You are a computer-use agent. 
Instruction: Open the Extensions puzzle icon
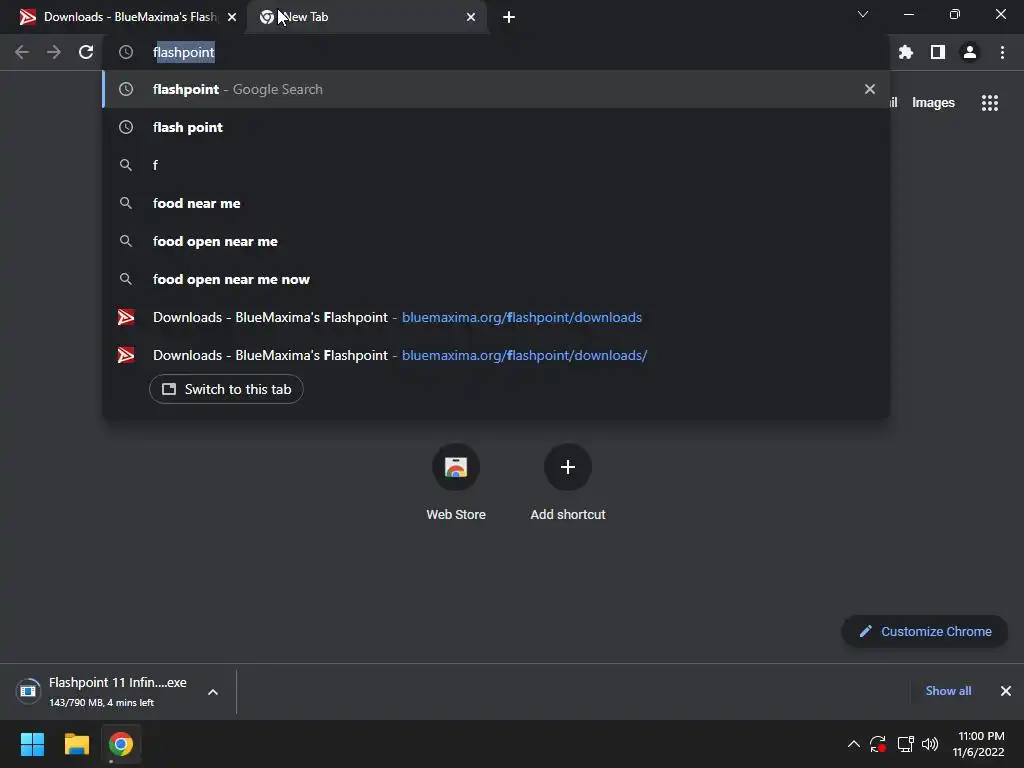[x=905, y=52]
